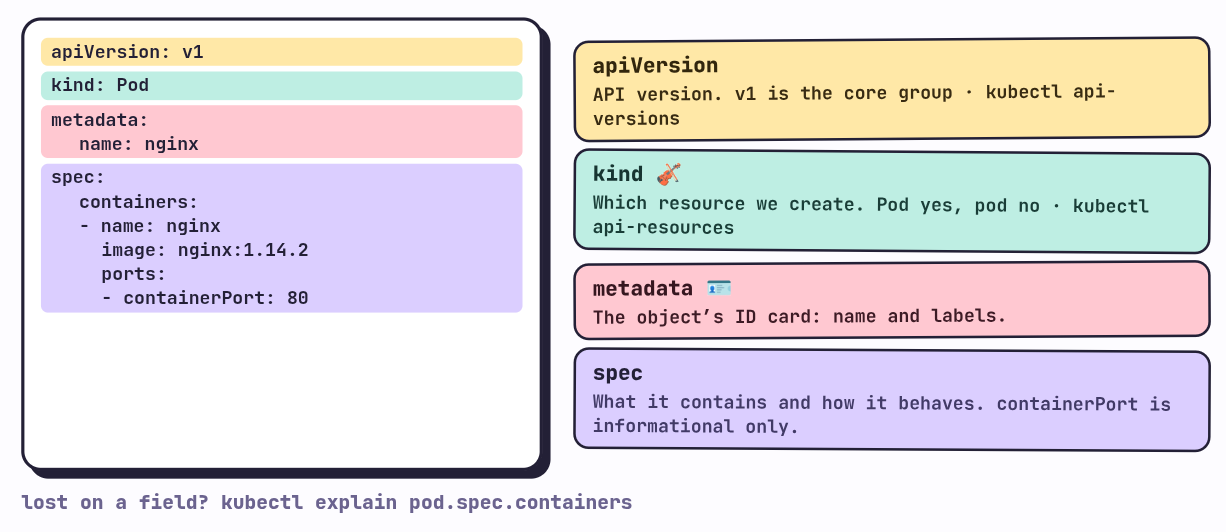Click the 'image: nginx:1.14.2' line

point(204,250)
